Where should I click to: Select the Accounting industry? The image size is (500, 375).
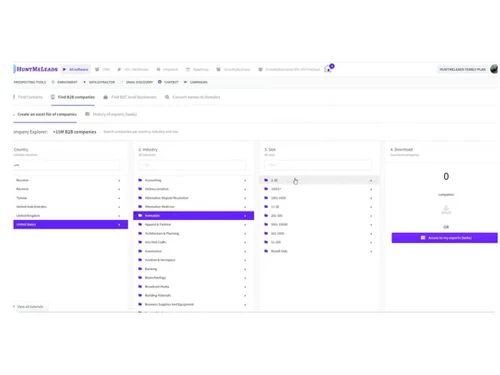point(193,180)
